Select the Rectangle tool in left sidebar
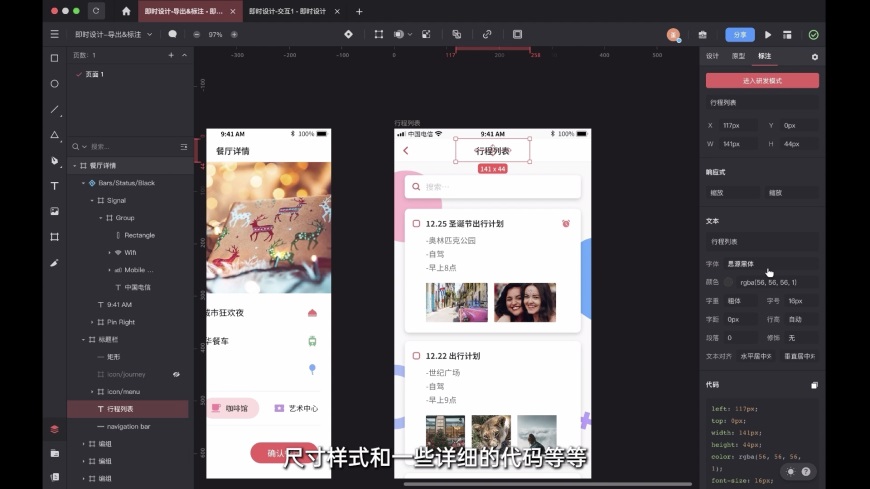 point(54,58)
